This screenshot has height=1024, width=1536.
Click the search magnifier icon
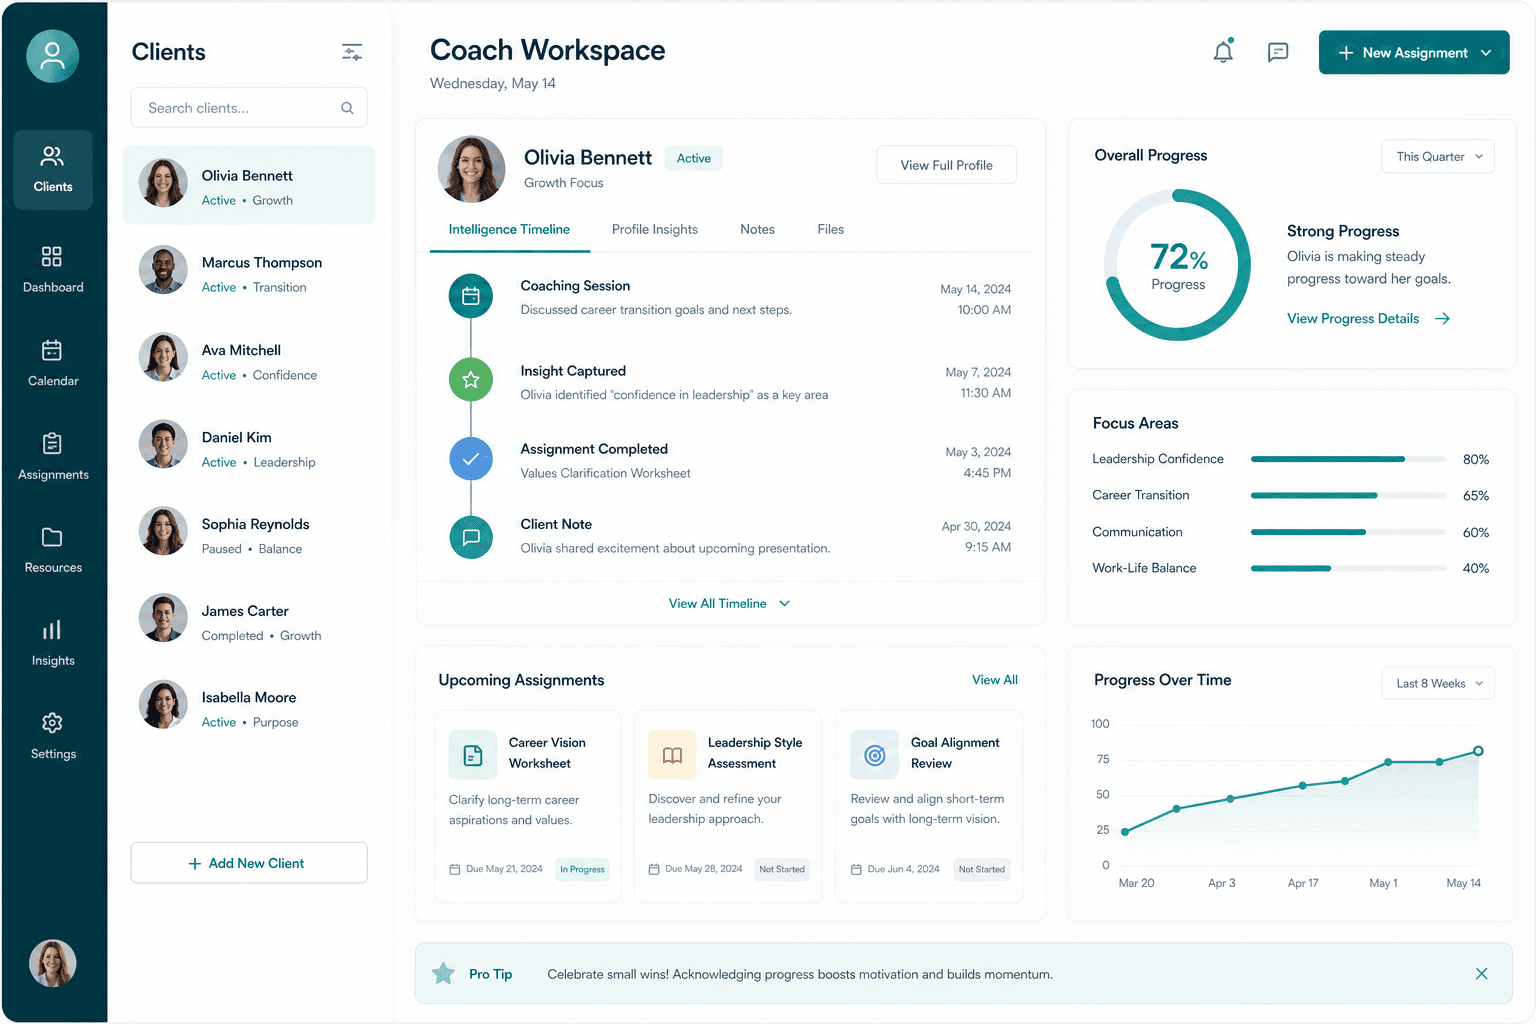[x=347, y=108]
